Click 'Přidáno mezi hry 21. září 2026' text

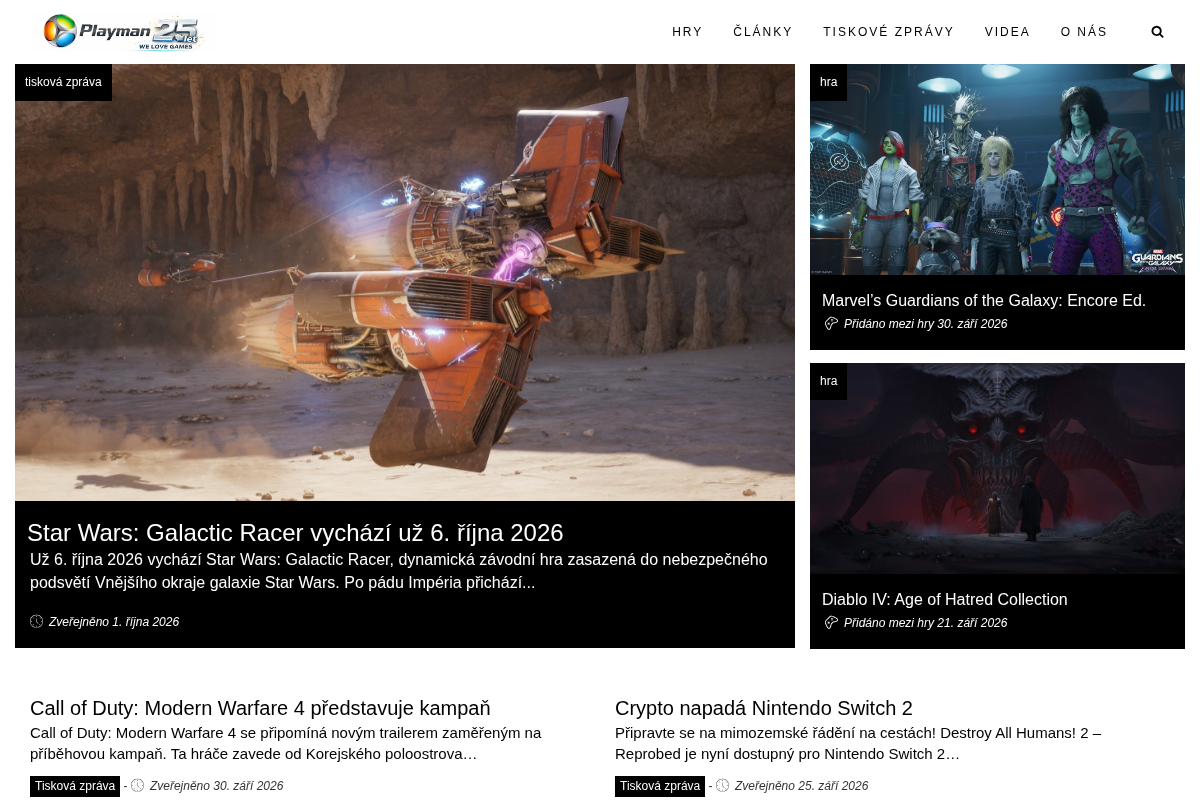pyautogui.click(x=925, y=623)
